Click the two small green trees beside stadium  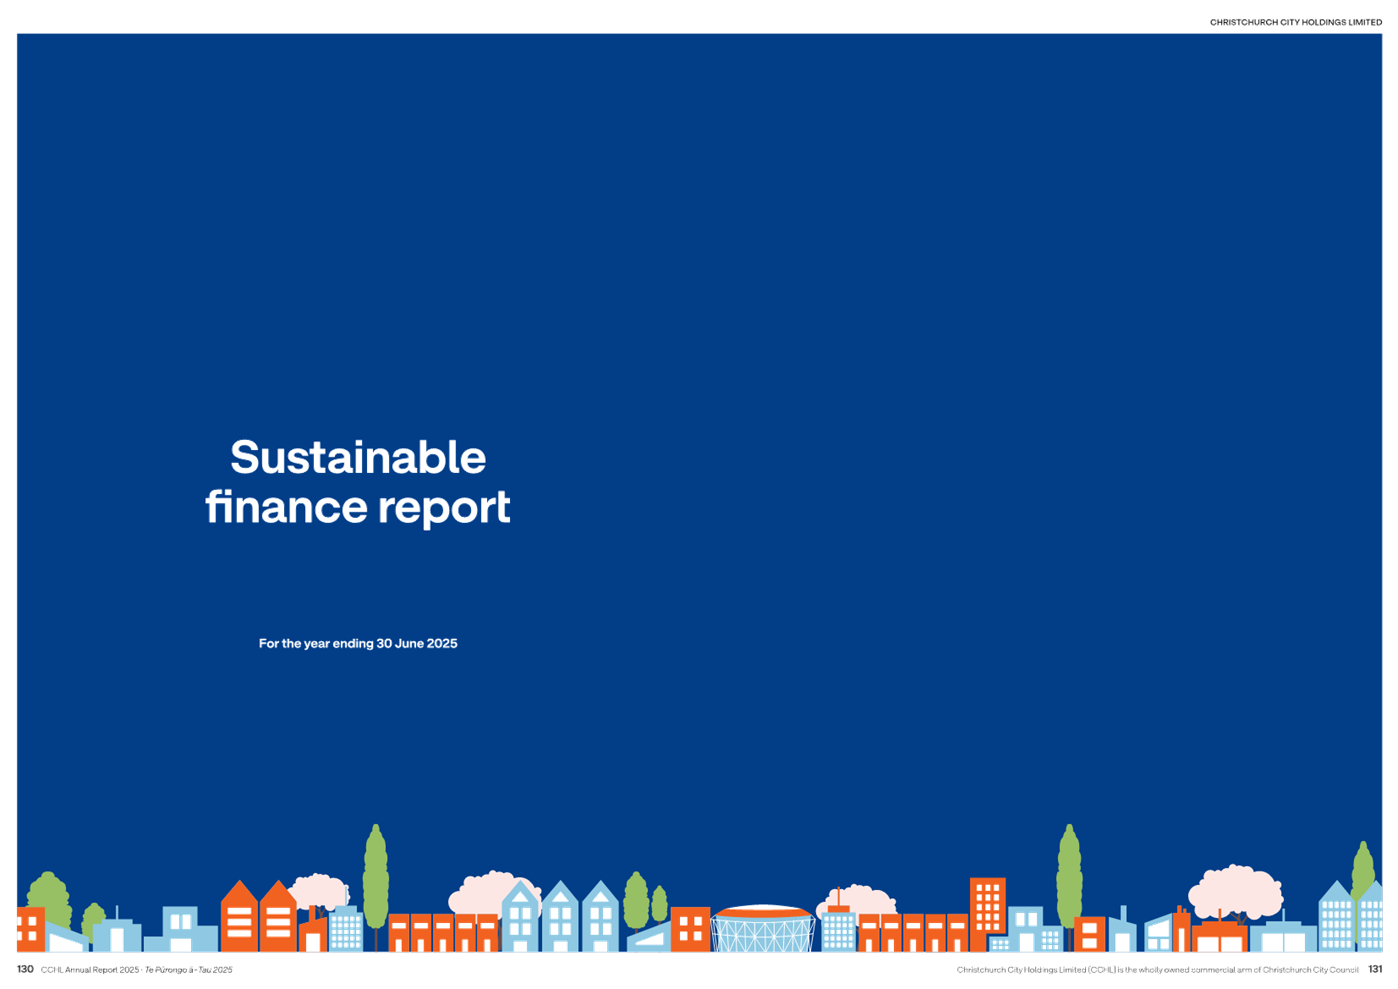(x=645, y=900)
